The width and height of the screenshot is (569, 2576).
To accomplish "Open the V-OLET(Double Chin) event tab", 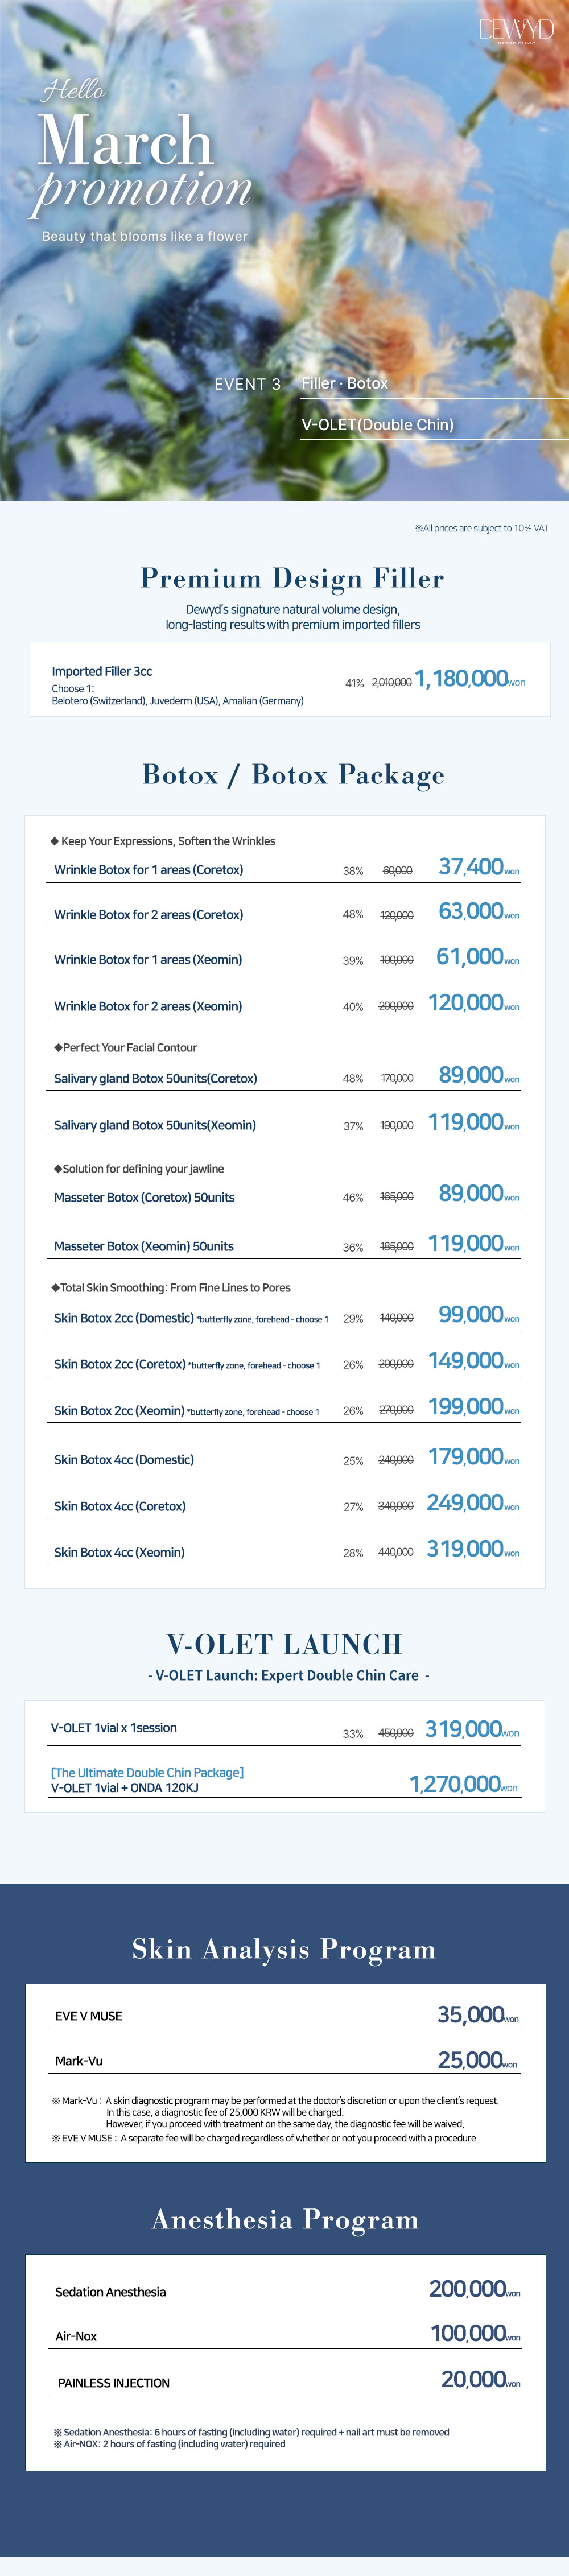I will (377, 424).
